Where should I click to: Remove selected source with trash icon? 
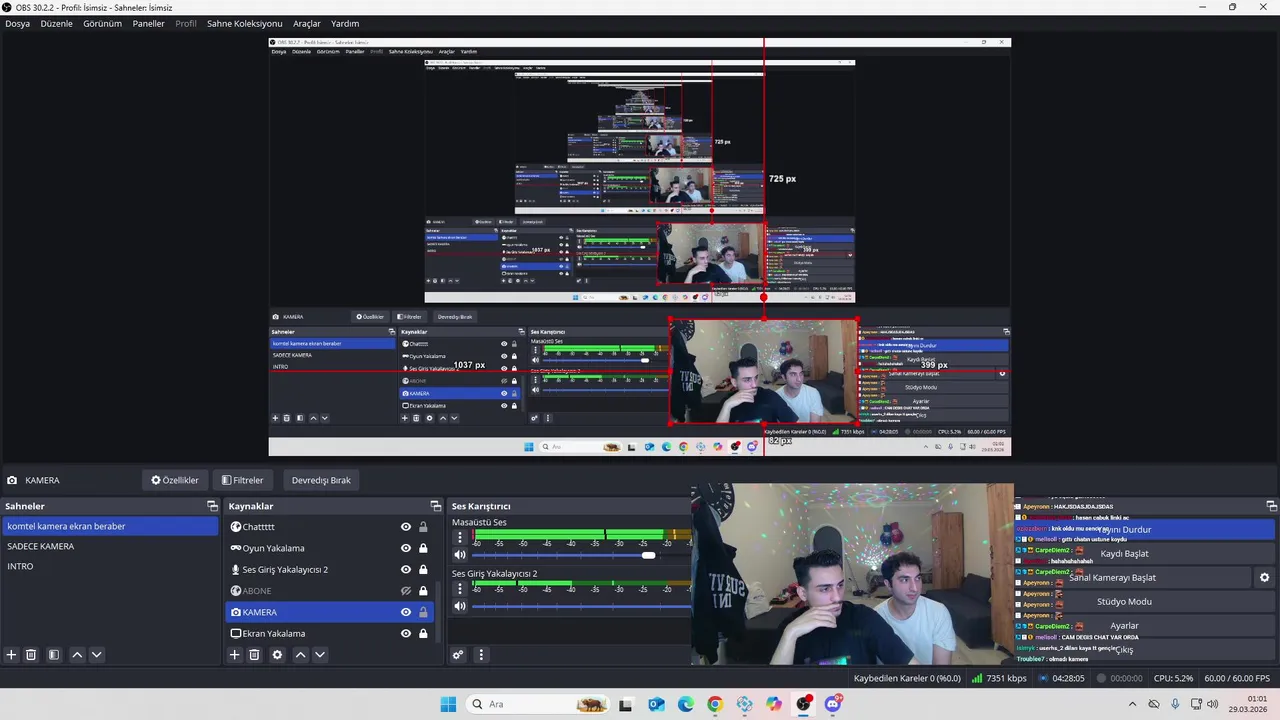click(x=254, y=655)
